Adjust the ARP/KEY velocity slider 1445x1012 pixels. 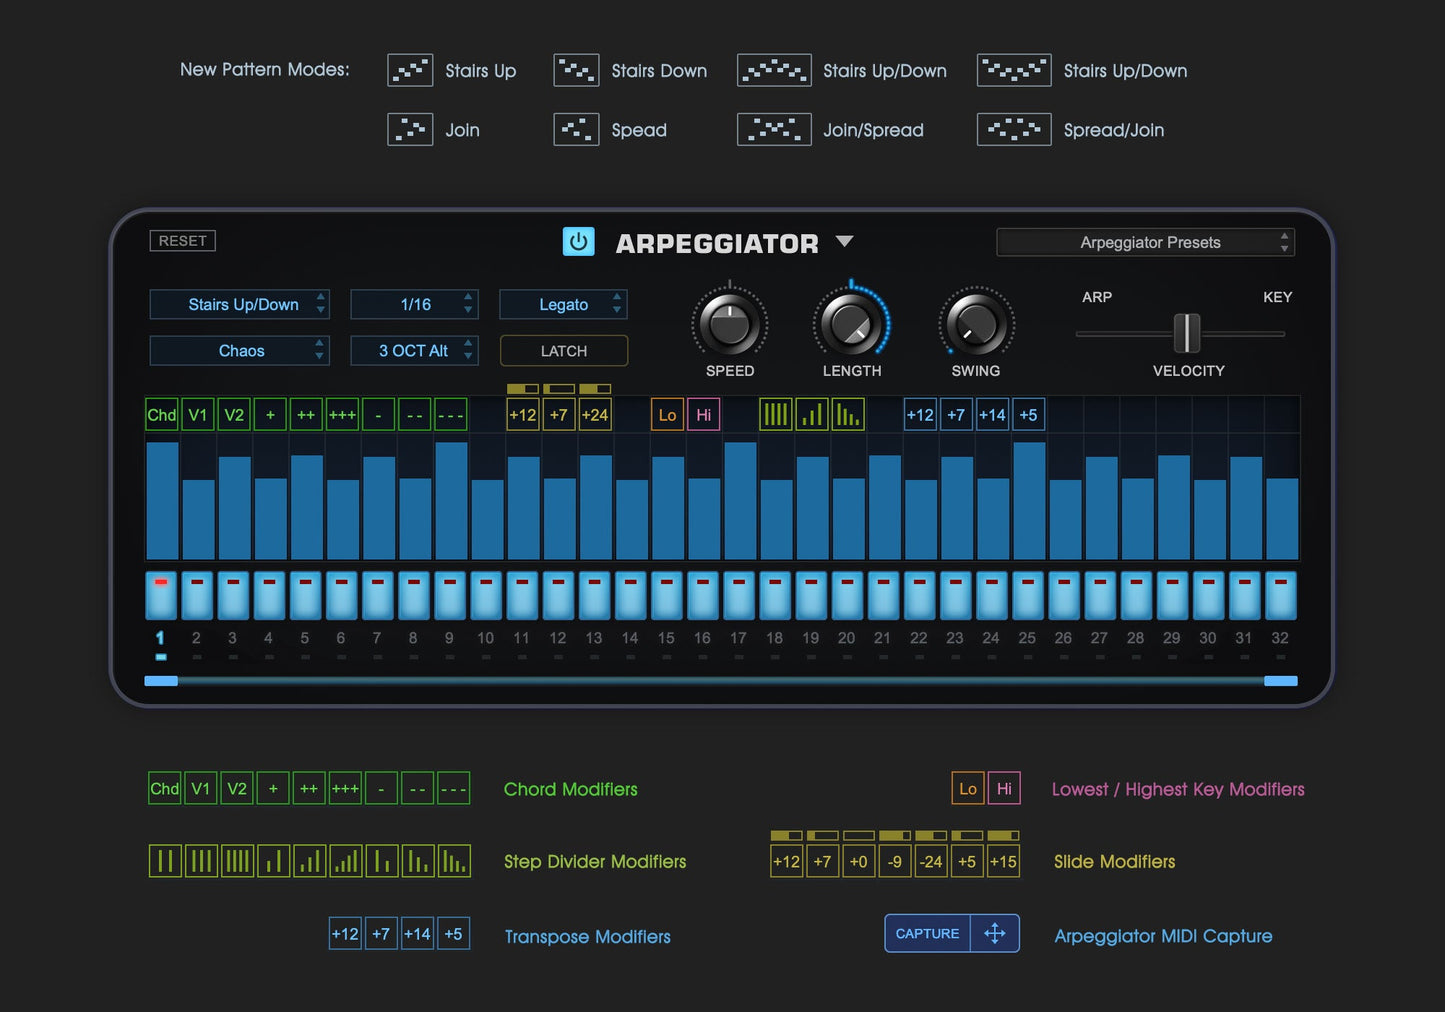click(1187, 335)
